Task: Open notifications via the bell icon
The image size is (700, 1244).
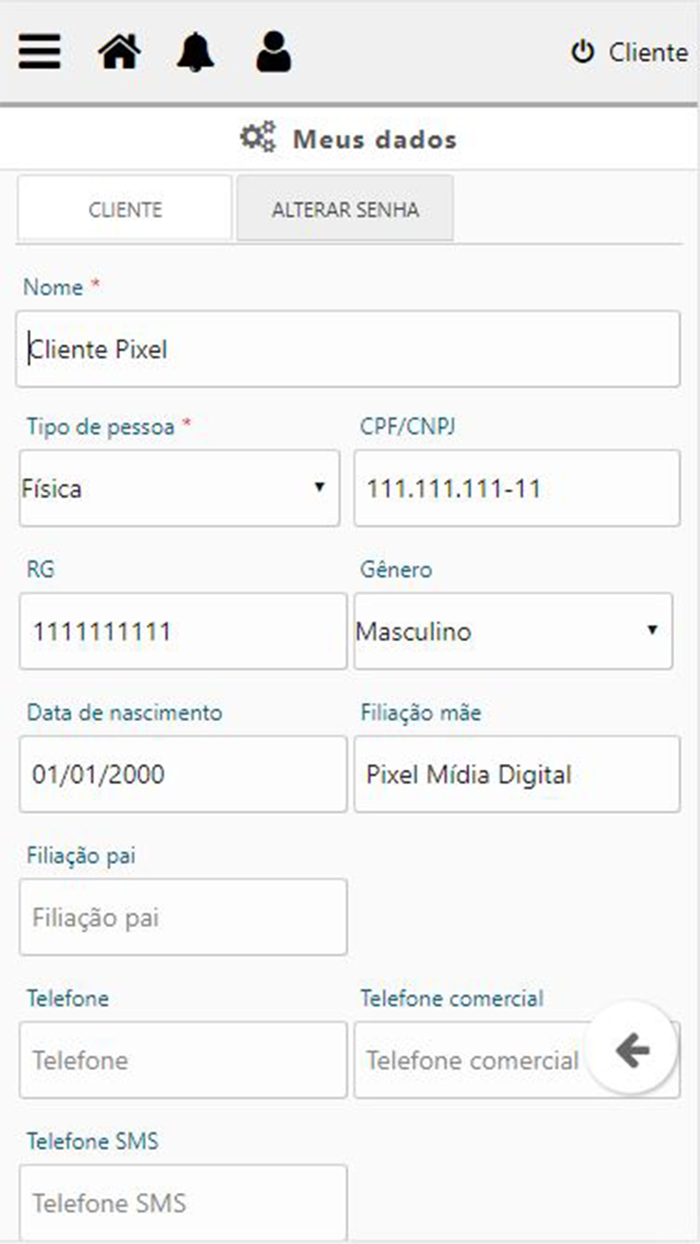Action: tap(196, 52)
